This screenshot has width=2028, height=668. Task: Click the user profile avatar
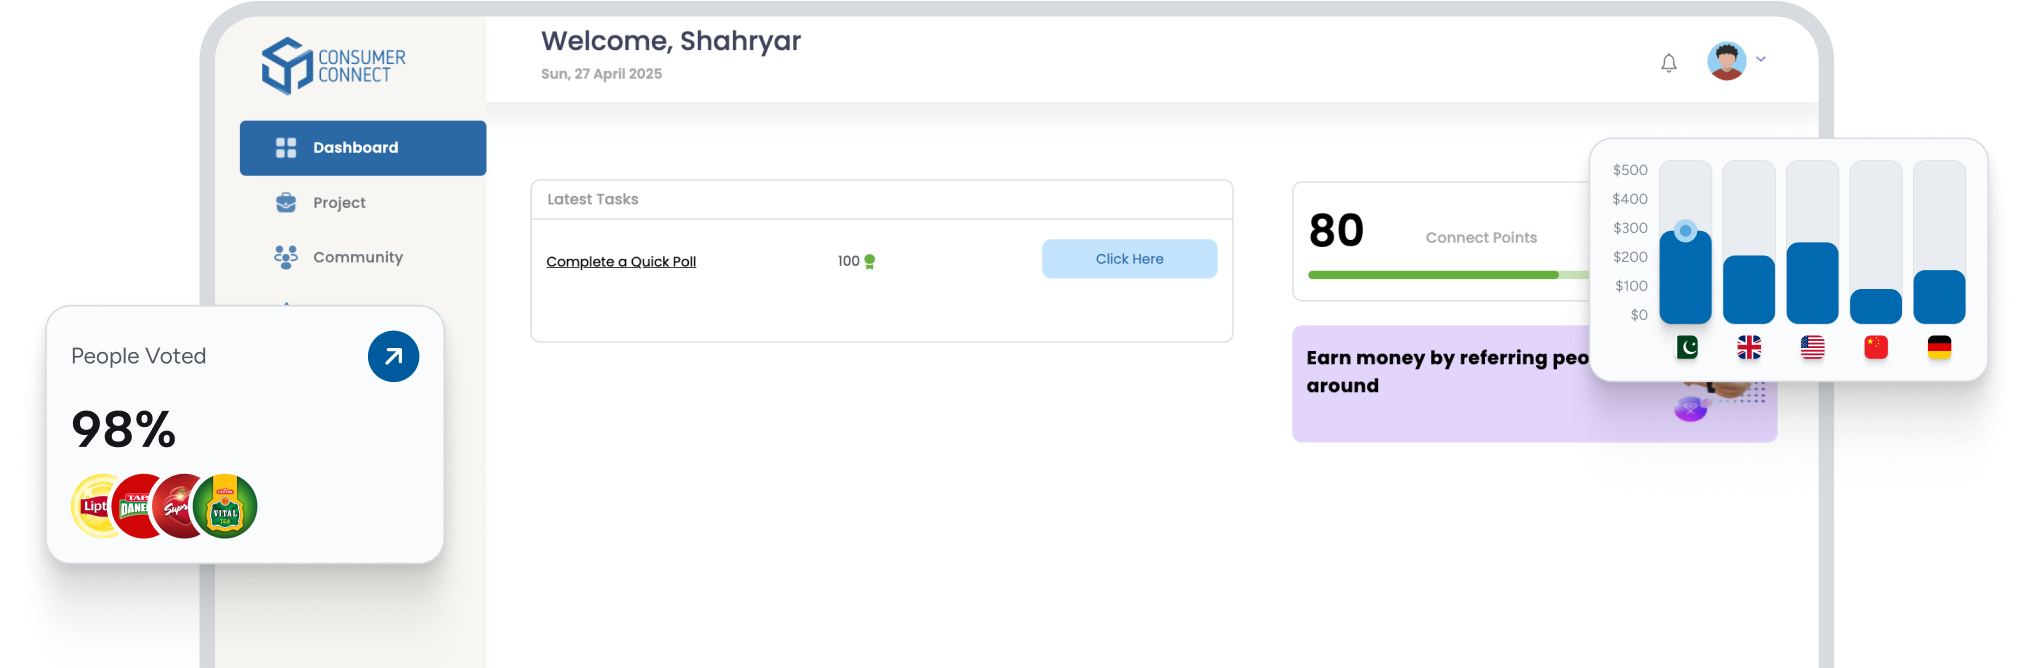[x=1726, y=61]
